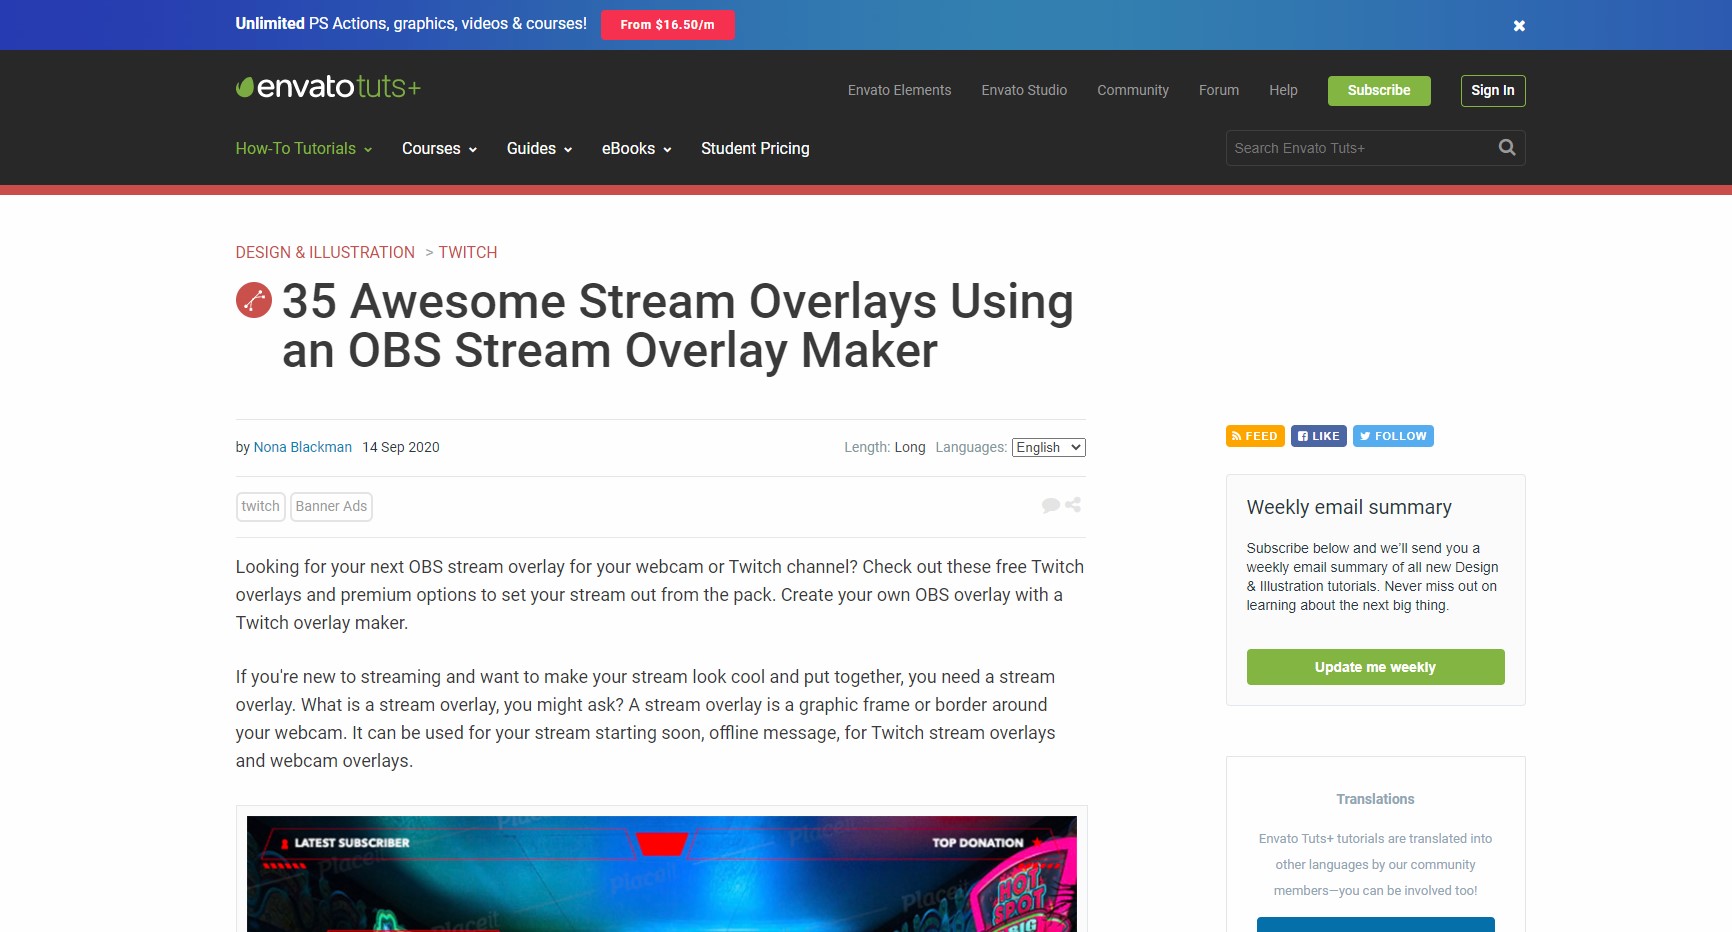Viewport: 1732px width, 932px height.
Task: Click the 'Length: Long' text
Action: coord(885,447)
